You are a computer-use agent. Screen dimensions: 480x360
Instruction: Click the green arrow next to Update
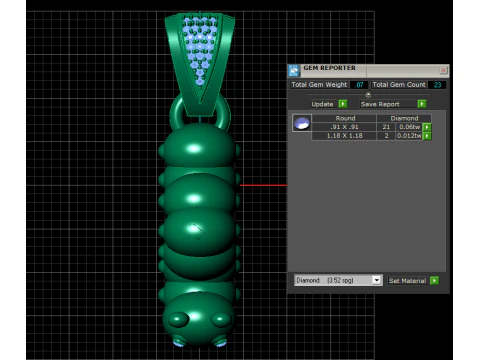click(x=343, y=104)
